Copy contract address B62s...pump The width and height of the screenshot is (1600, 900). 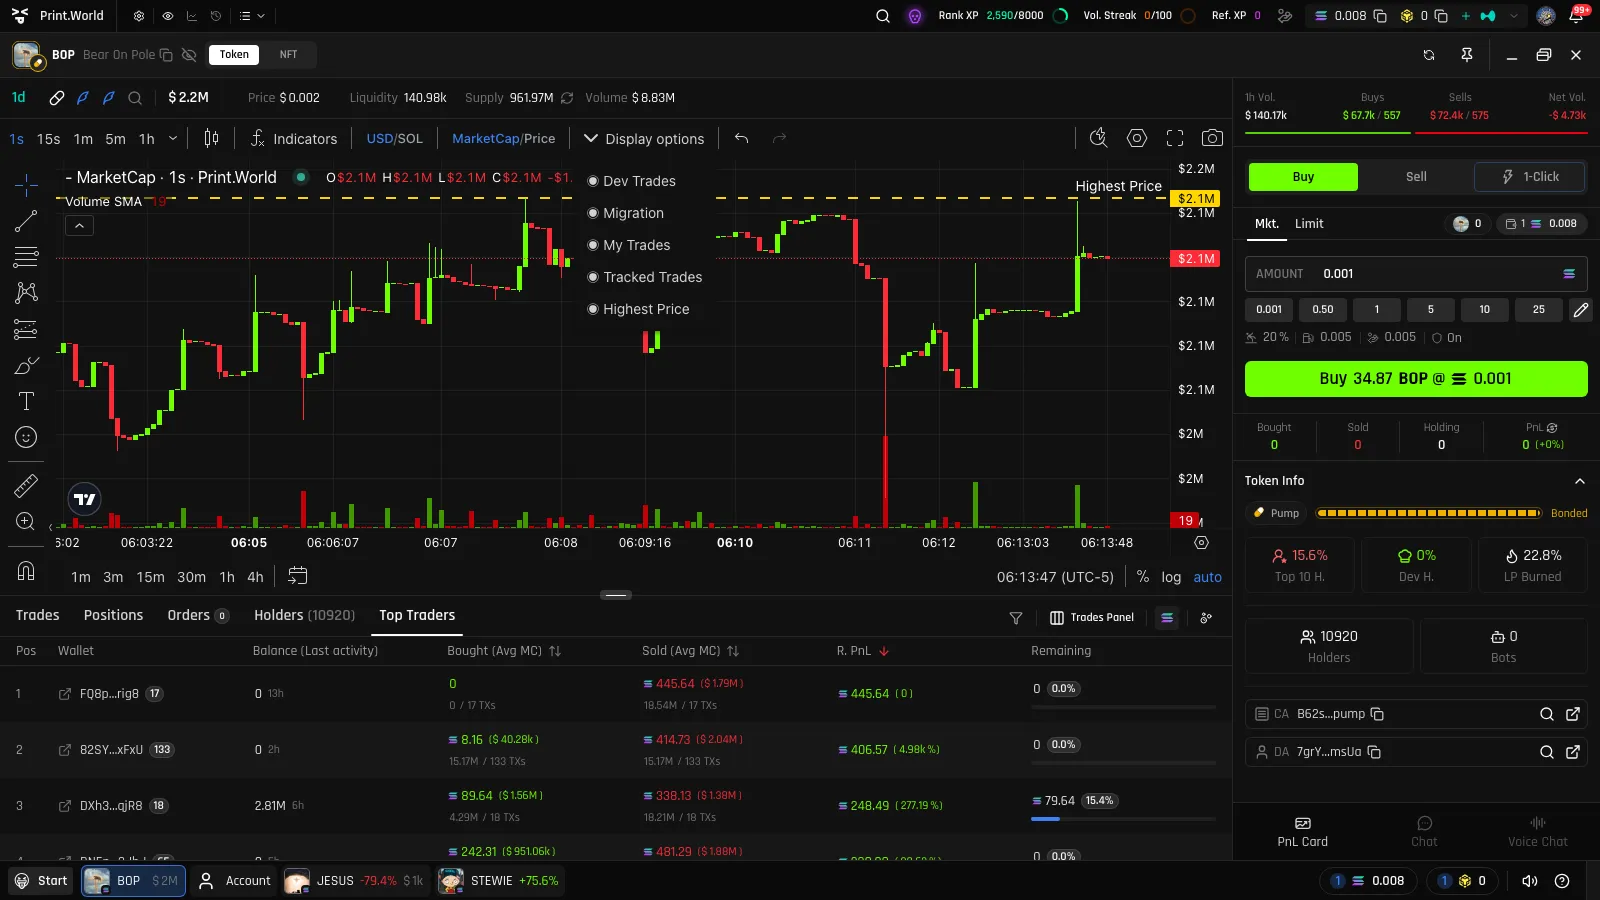[x=1377, y=714]
